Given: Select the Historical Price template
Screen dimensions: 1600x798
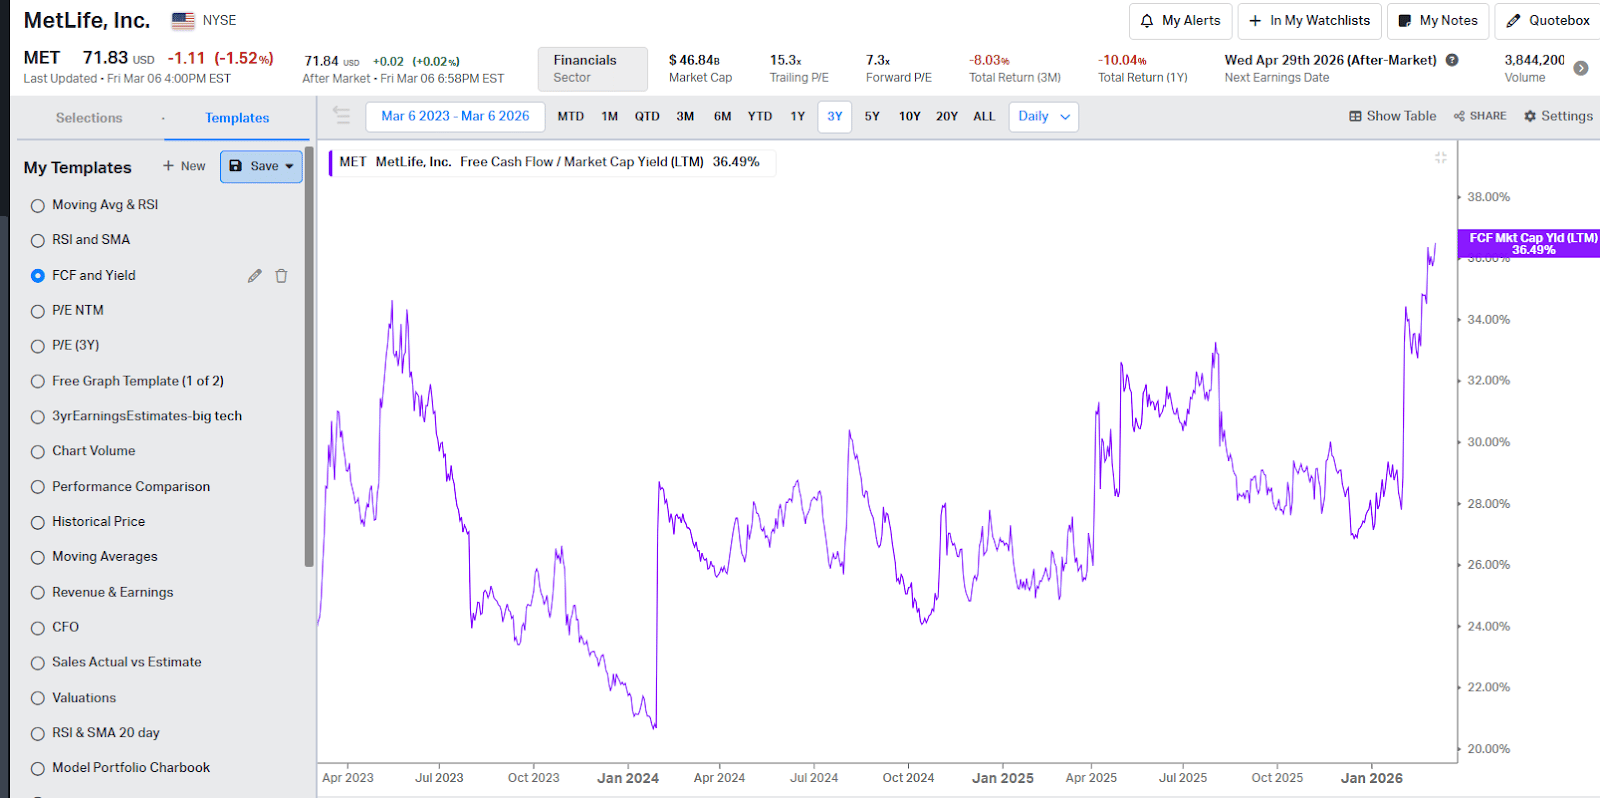Looking at the screenshot, I should [38, 523].
